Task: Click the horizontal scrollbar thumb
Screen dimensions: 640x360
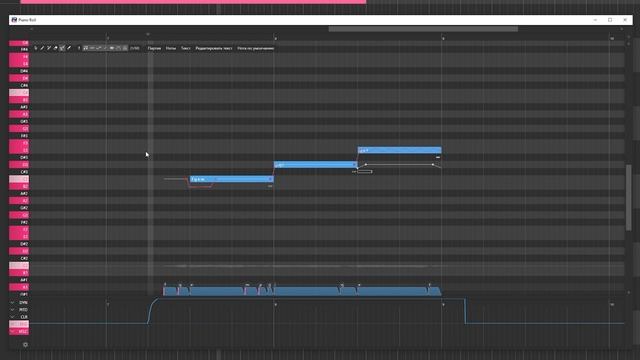Action: point(423,29)
